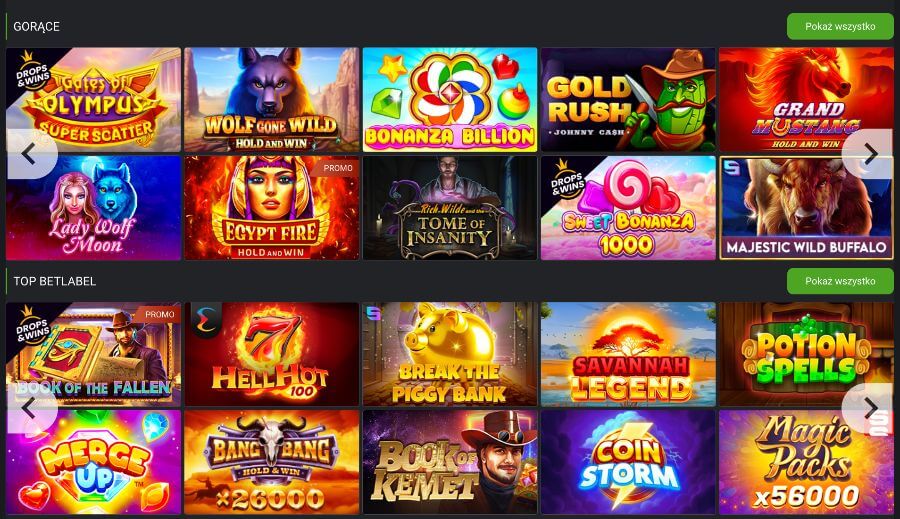Click the next arrow in the Gorące carousel
The height and width of the screenshot is (519, 900).
(x=869, y=154)
